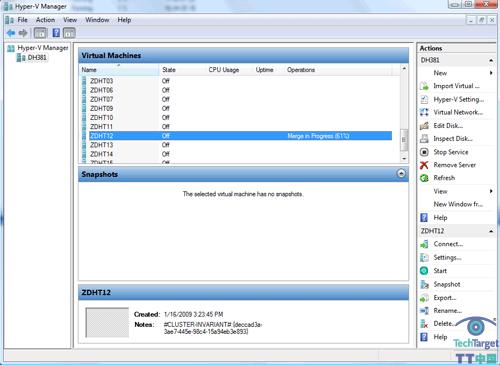Select the ZDHT14 virtual machine
This screenshot has width=500, height=365.
click(101, 154)
